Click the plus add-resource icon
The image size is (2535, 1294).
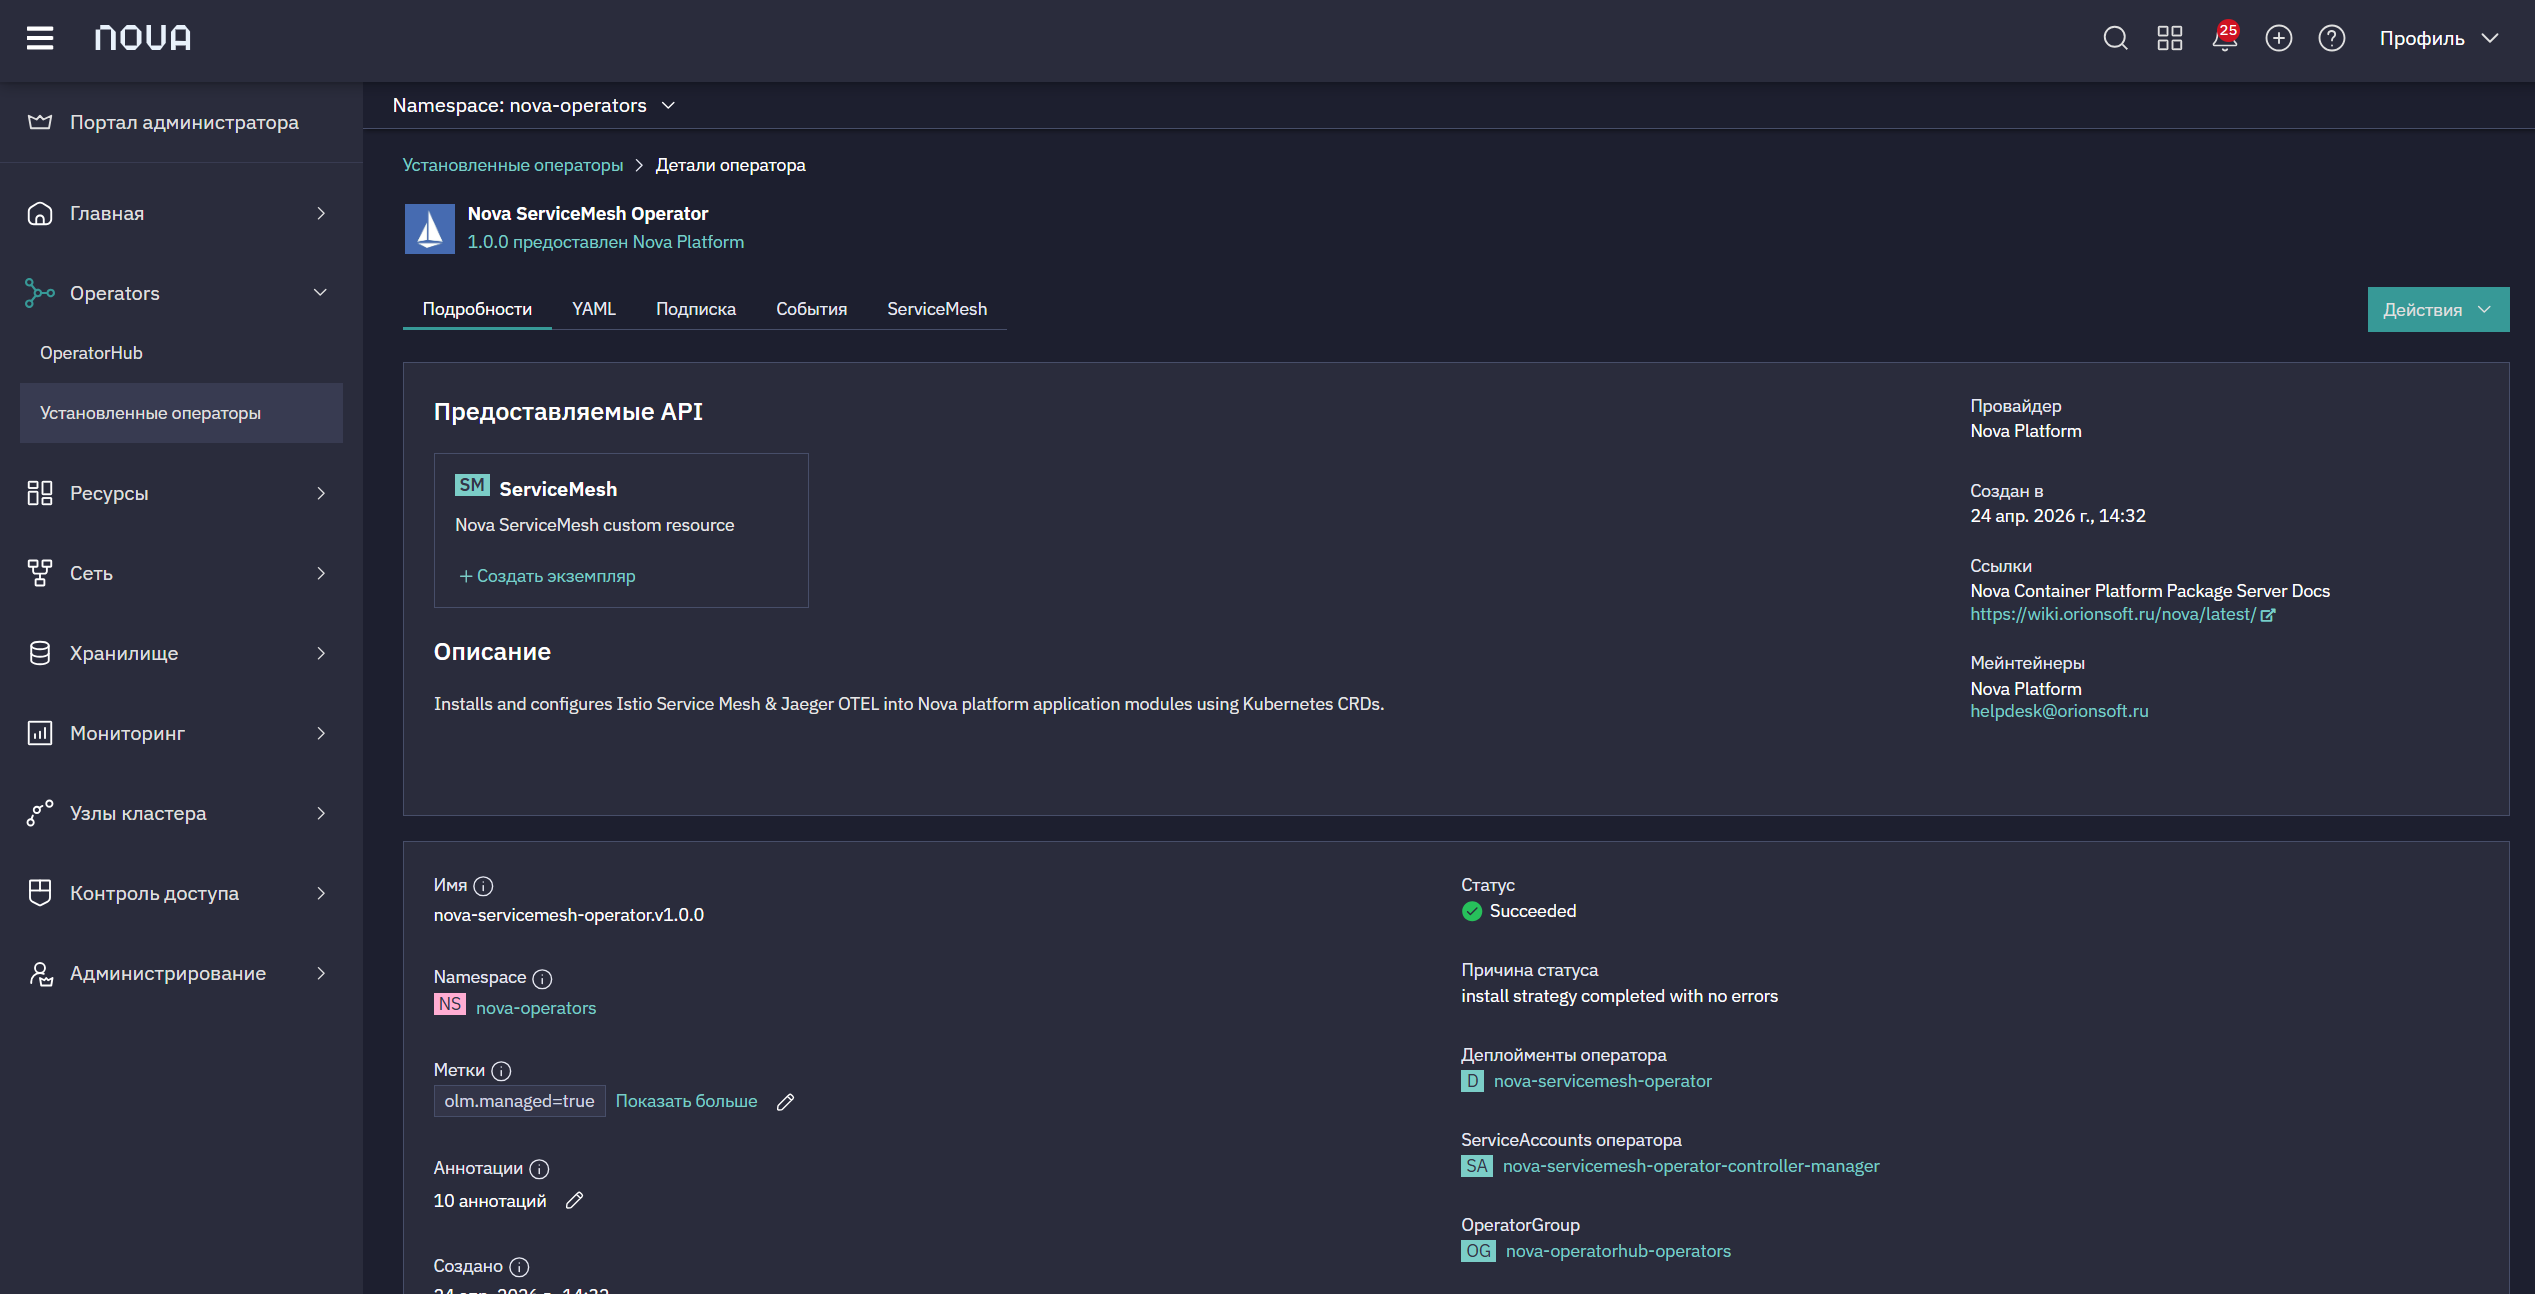tap(2278, 38)
